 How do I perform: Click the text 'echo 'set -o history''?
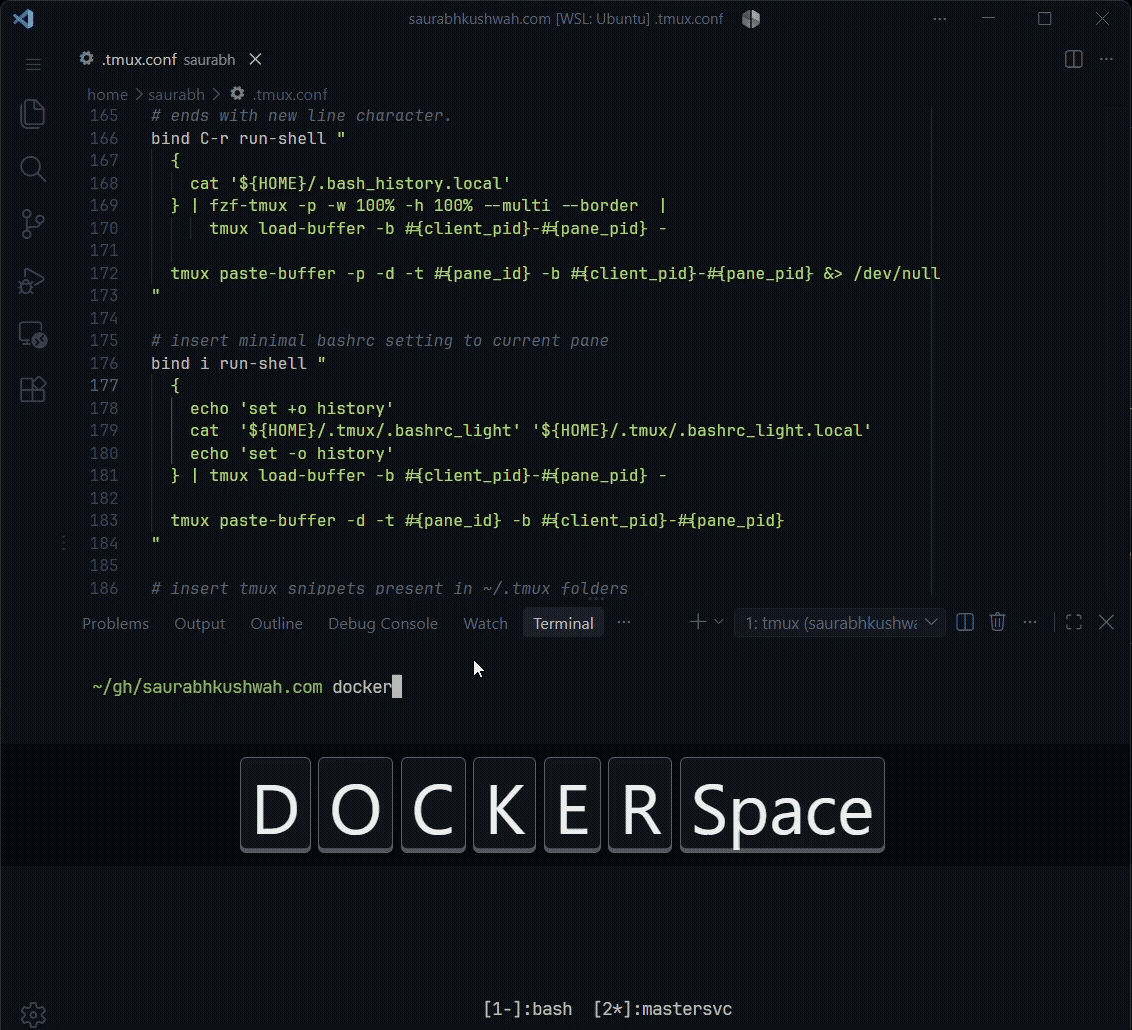[292, 453]
